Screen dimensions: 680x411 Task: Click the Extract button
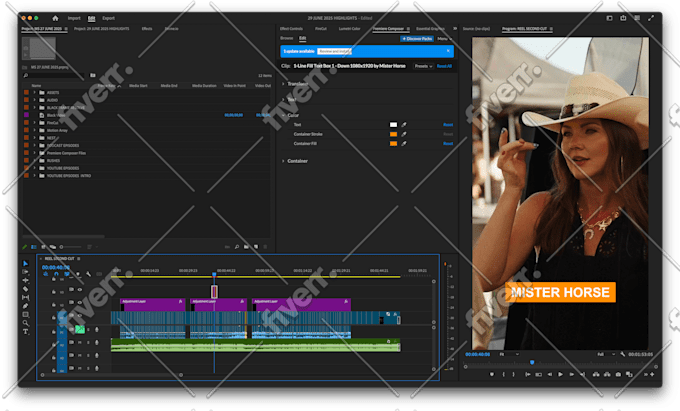click(607, 374)
